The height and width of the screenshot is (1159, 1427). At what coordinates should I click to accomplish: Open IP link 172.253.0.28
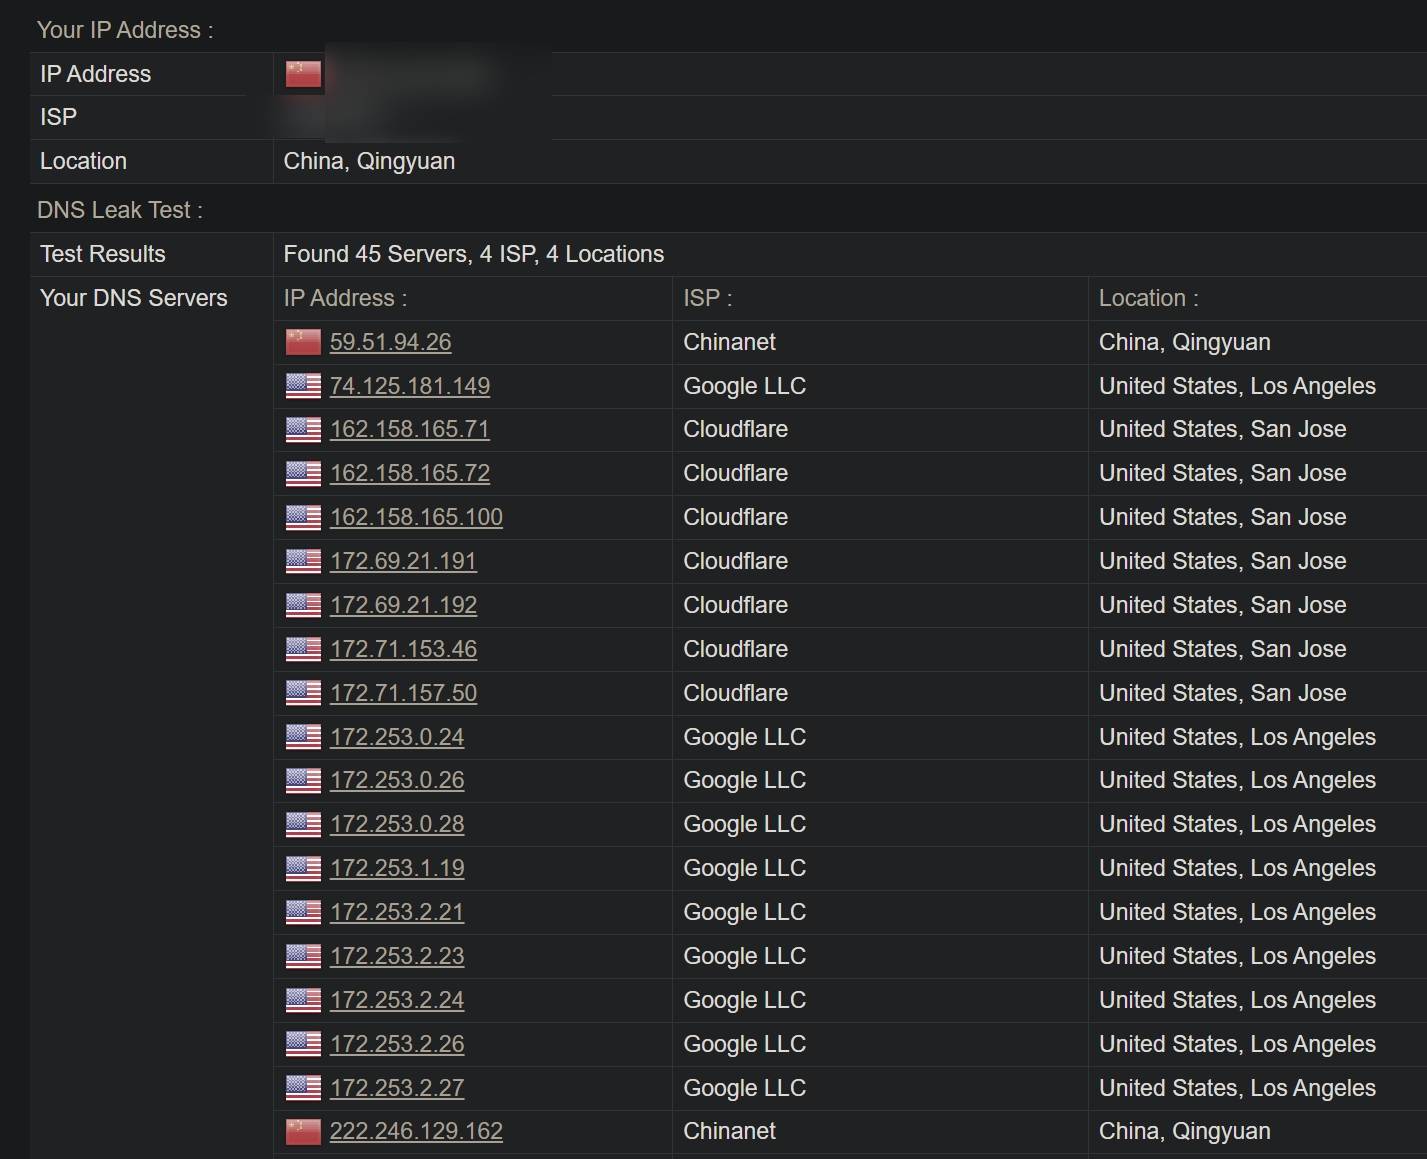pyautogui.click(x=397, y=824)
